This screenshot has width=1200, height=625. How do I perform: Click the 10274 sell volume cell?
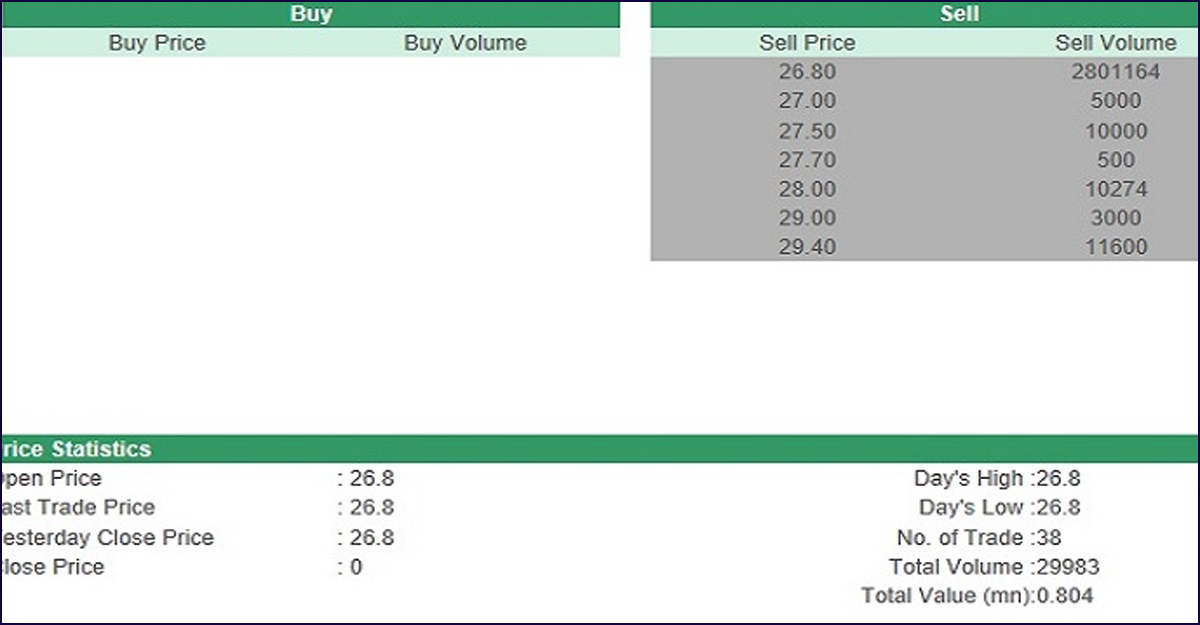pyautogui.click(x=1115, y=189)
